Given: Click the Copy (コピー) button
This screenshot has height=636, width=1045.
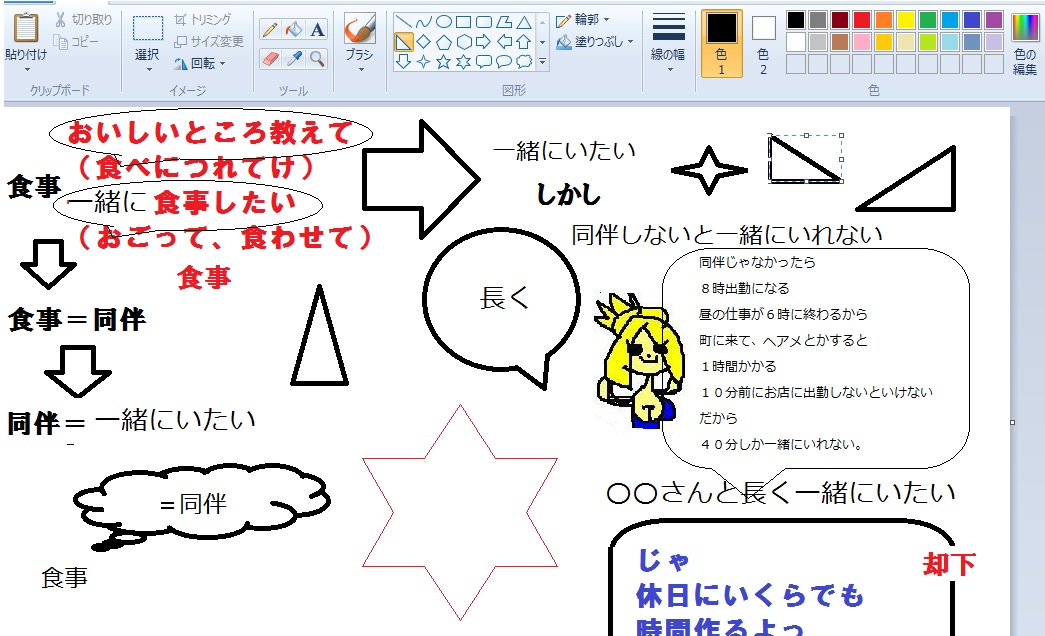Looking at the screenshot, I should 77,41.
